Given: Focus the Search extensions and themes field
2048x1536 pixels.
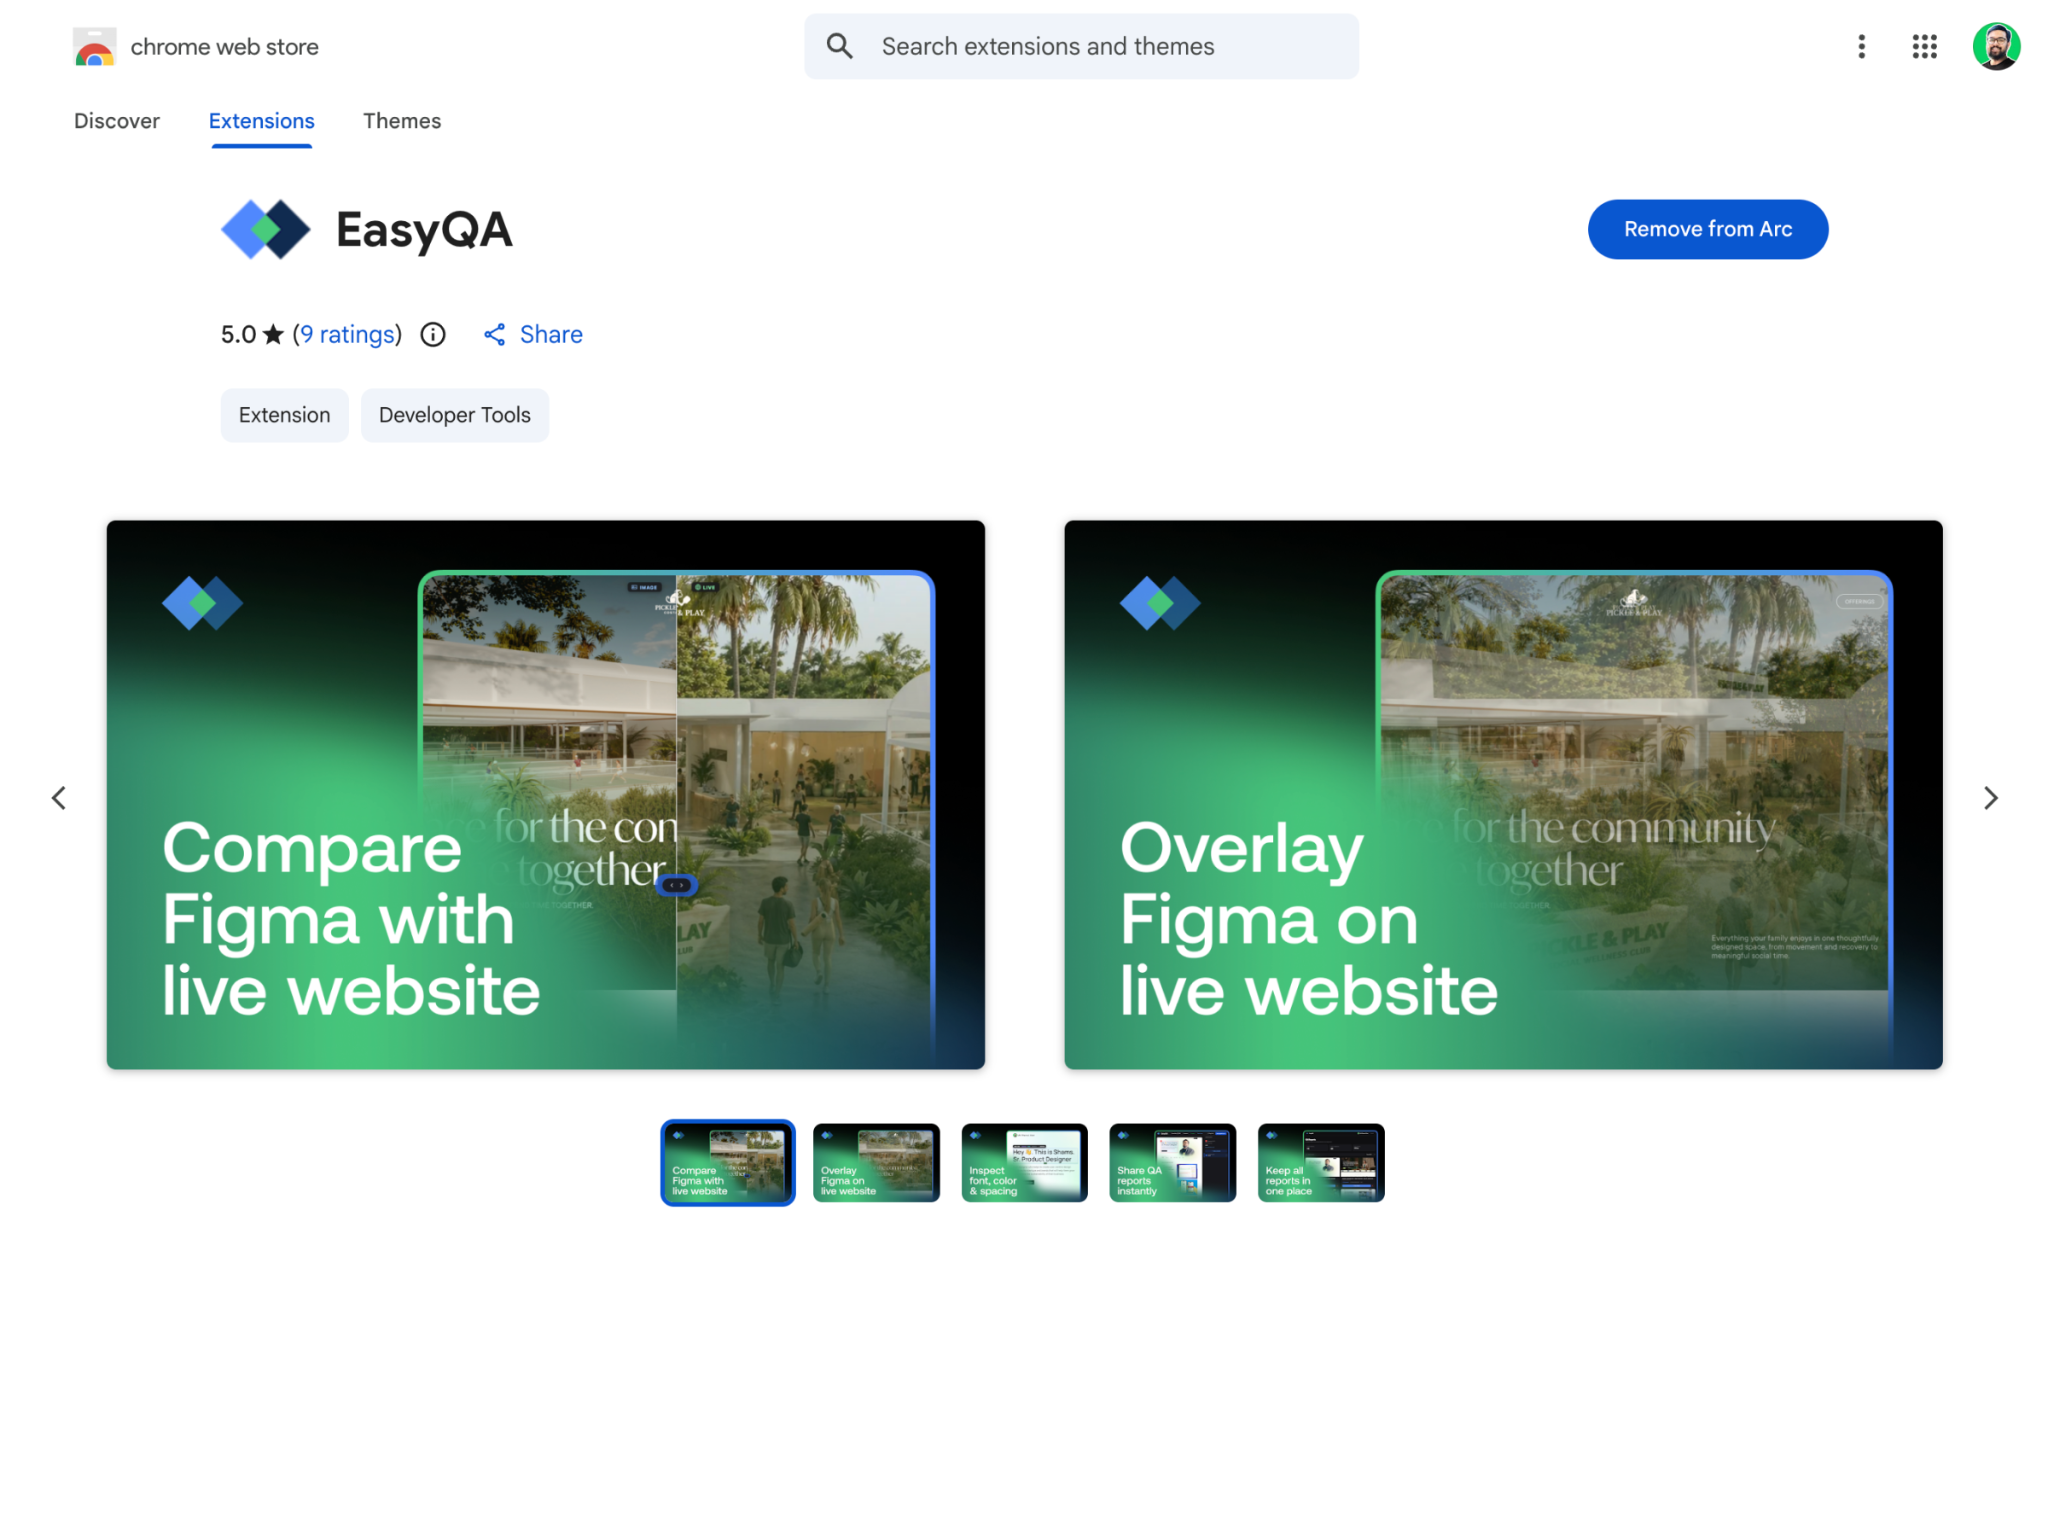Looking at the screenshot, I should [x=1081, y=46].
